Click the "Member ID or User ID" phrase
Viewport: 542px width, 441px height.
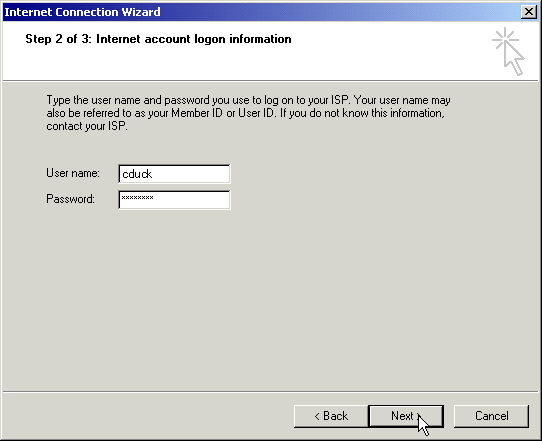click(223, 113)
